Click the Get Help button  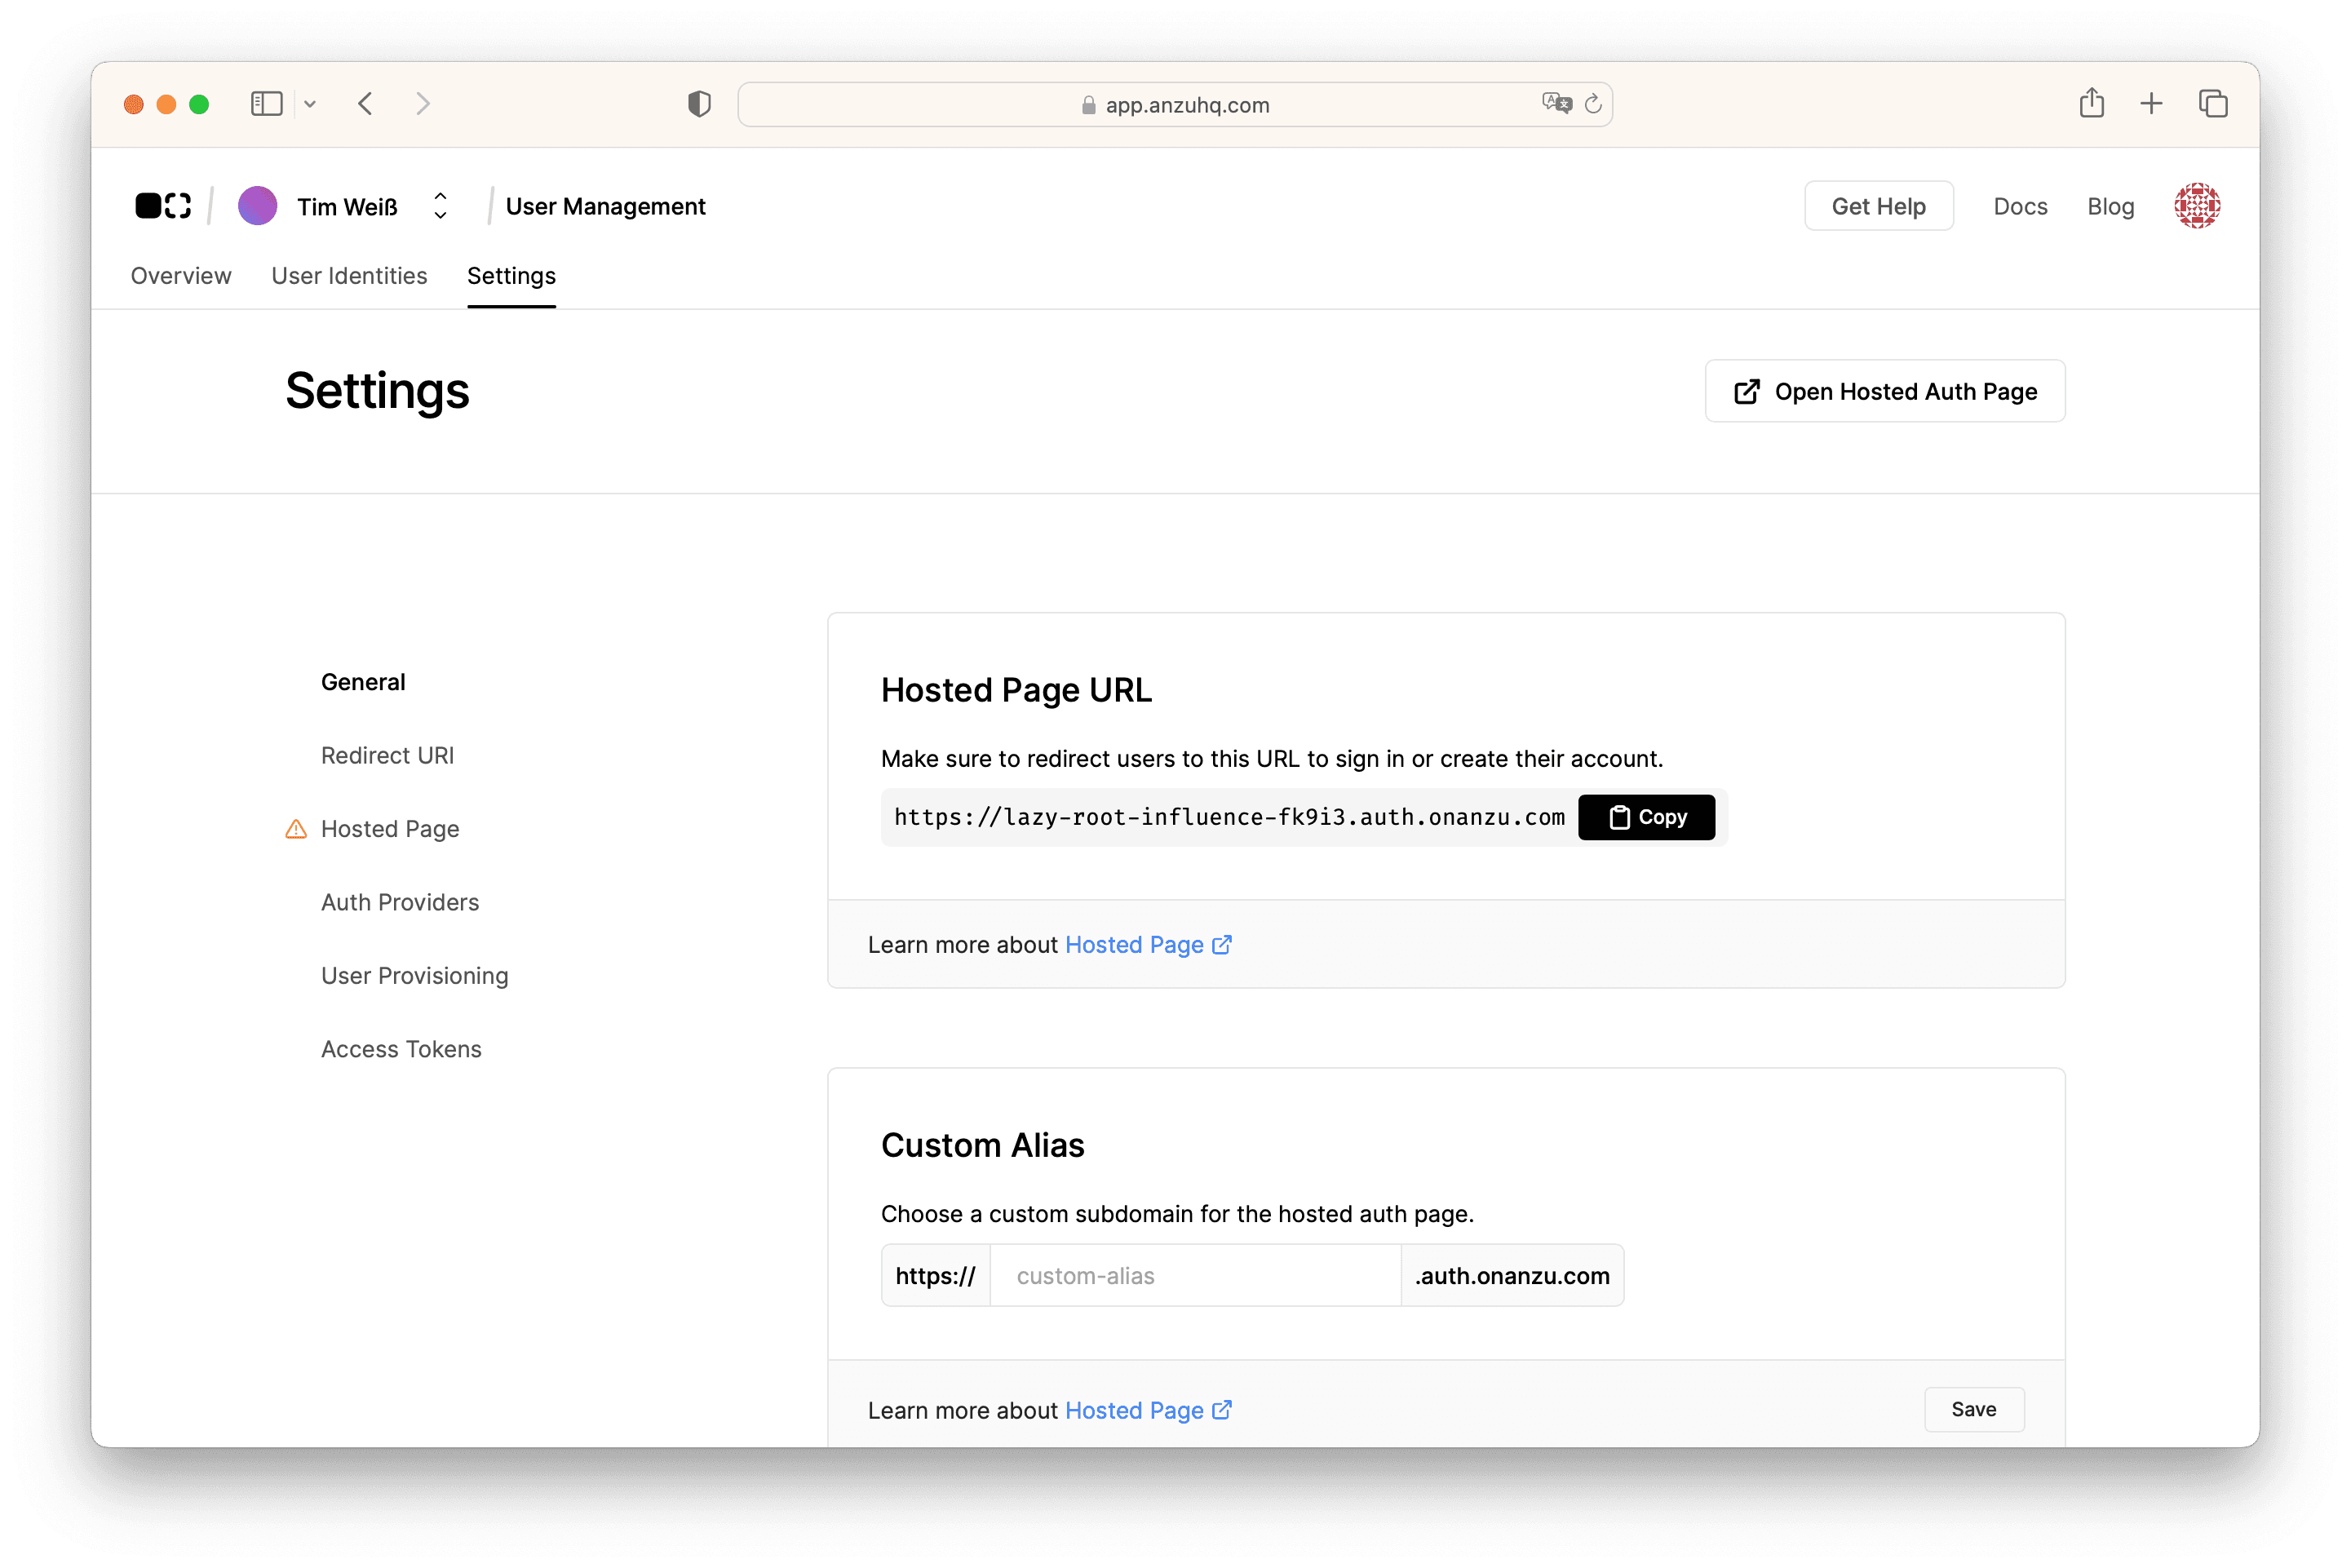pyautogui.click(x=1878, y=206)
